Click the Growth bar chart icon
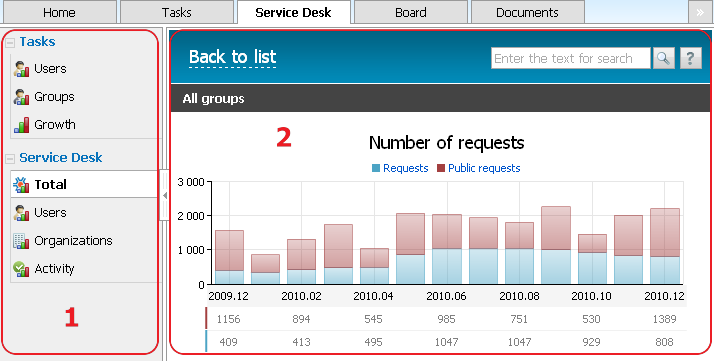 [21, 125]
